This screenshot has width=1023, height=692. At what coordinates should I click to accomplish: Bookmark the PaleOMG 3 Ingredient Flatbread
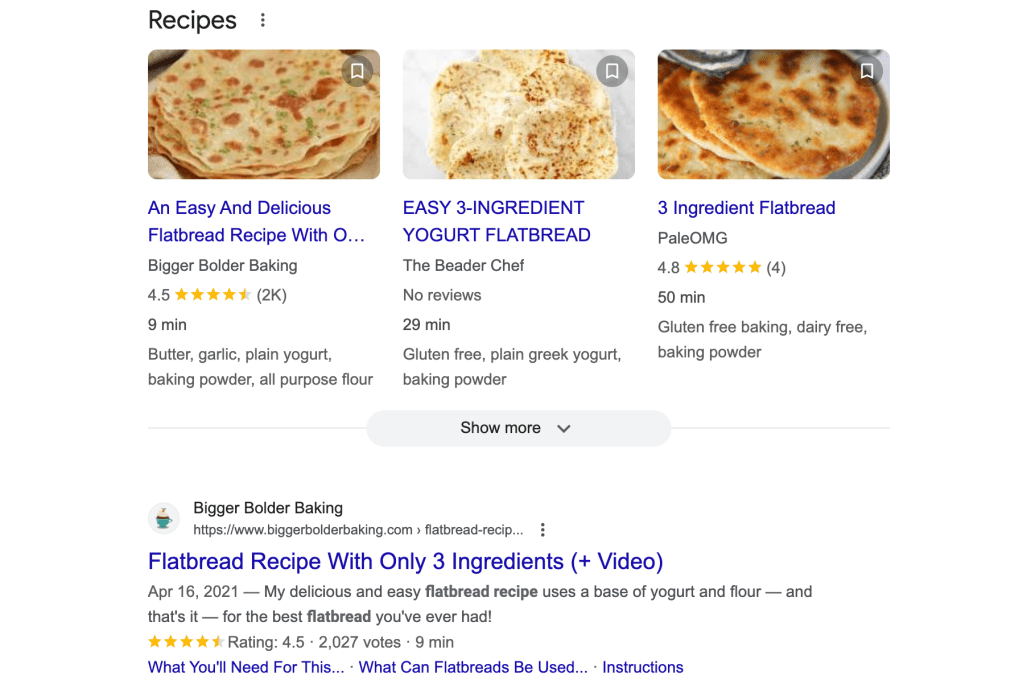(x=867, y=71)
